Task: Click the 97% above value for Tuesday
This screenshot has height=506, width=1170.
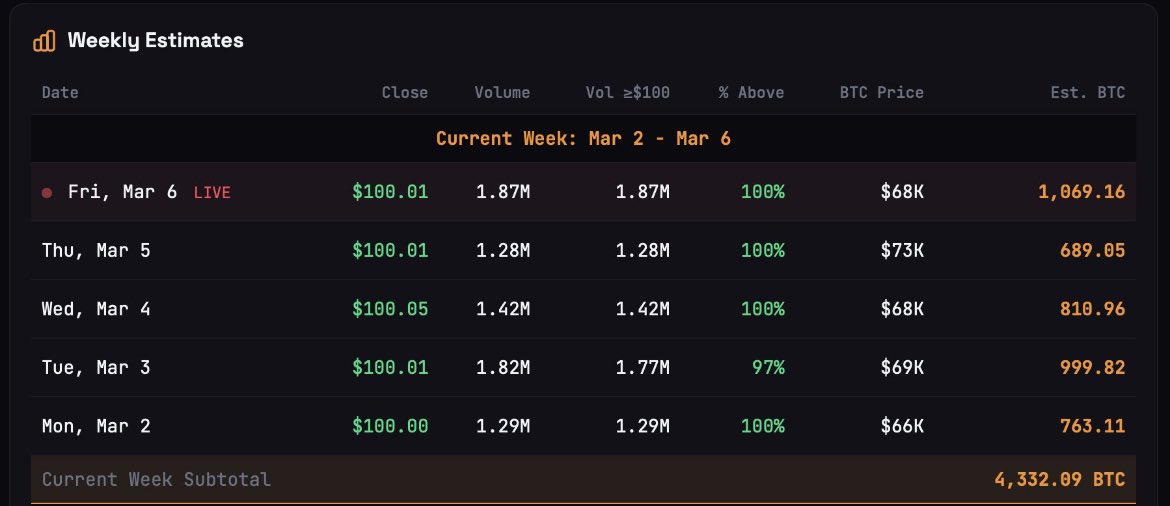Action: (768, 368)
